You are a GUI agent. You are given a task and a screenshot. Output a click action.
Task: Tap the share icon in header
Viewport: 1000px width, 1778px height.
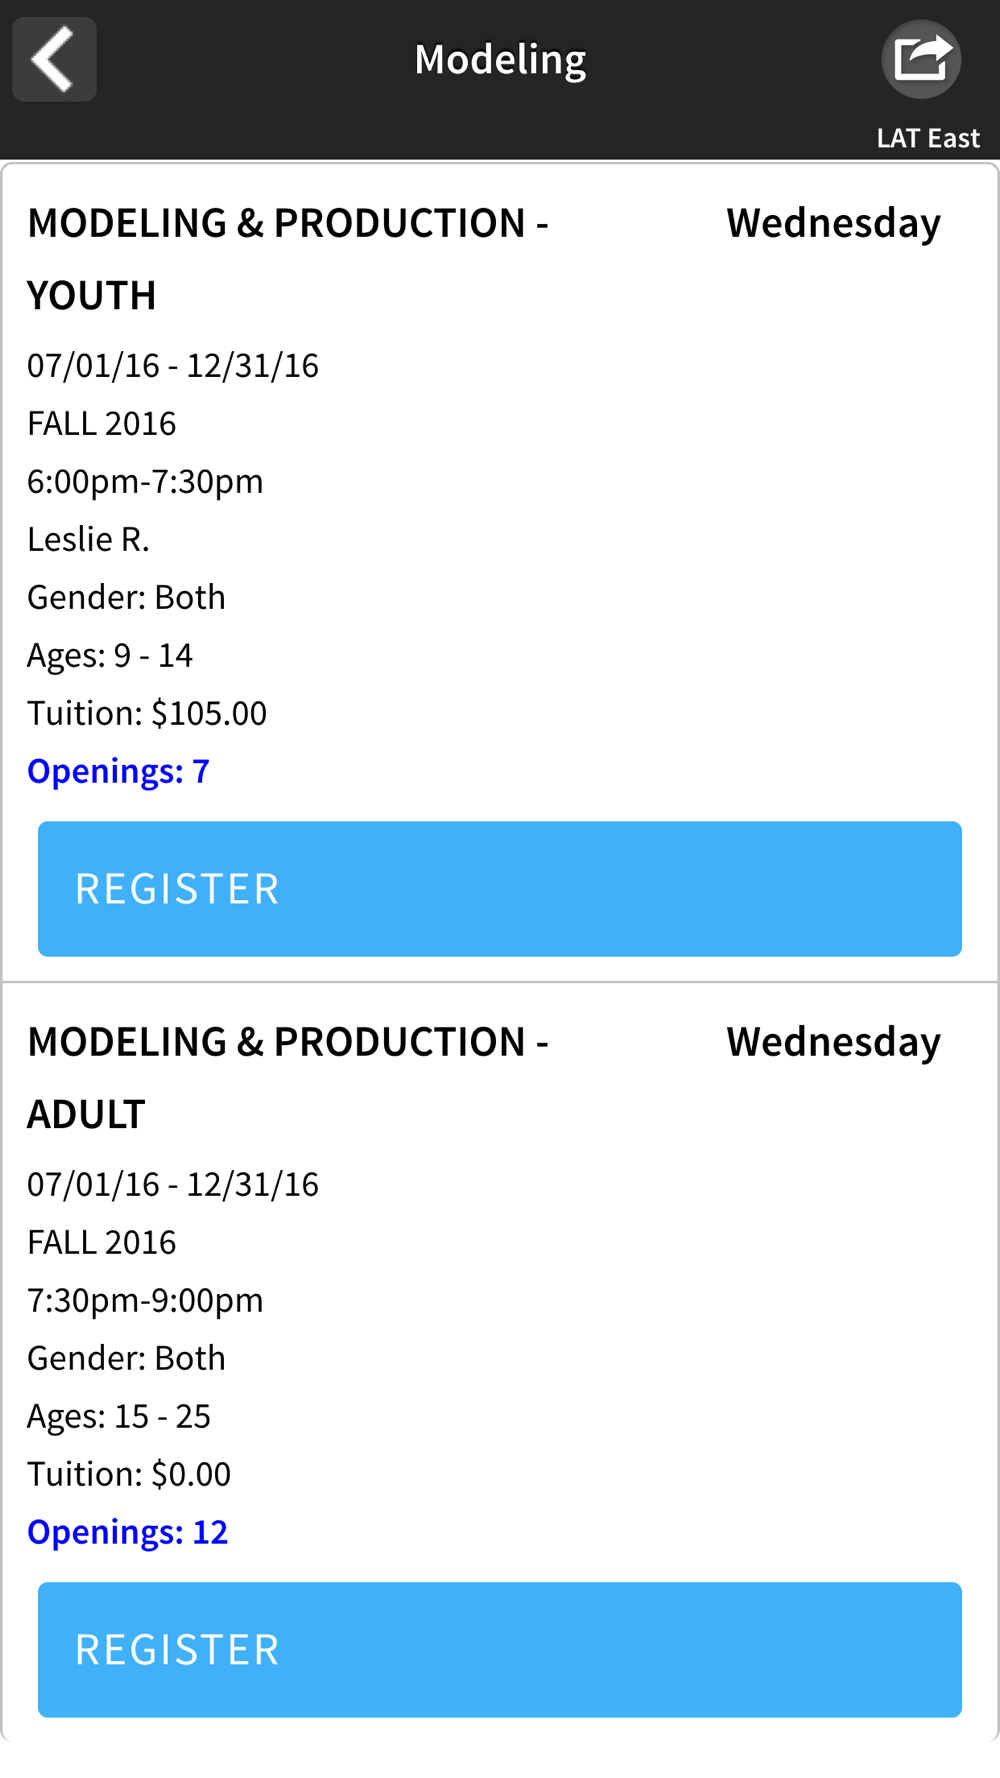920,59
